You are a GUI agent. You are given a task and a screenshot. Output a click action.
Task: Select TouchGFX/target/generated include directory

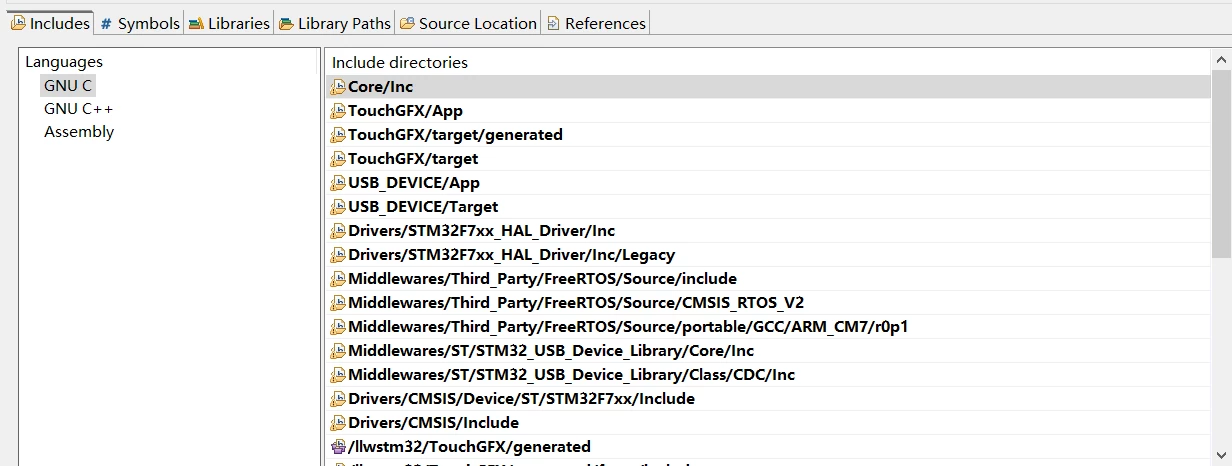pyautogui.click(x=767, y=135)
